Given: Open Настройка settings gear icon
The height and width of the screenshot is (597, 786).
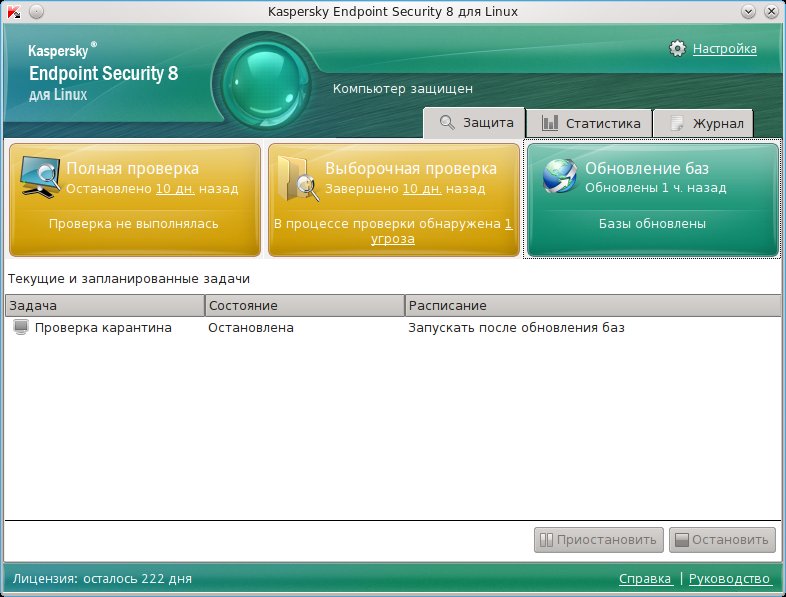Looking at the screenshot, I should [677, 49].
